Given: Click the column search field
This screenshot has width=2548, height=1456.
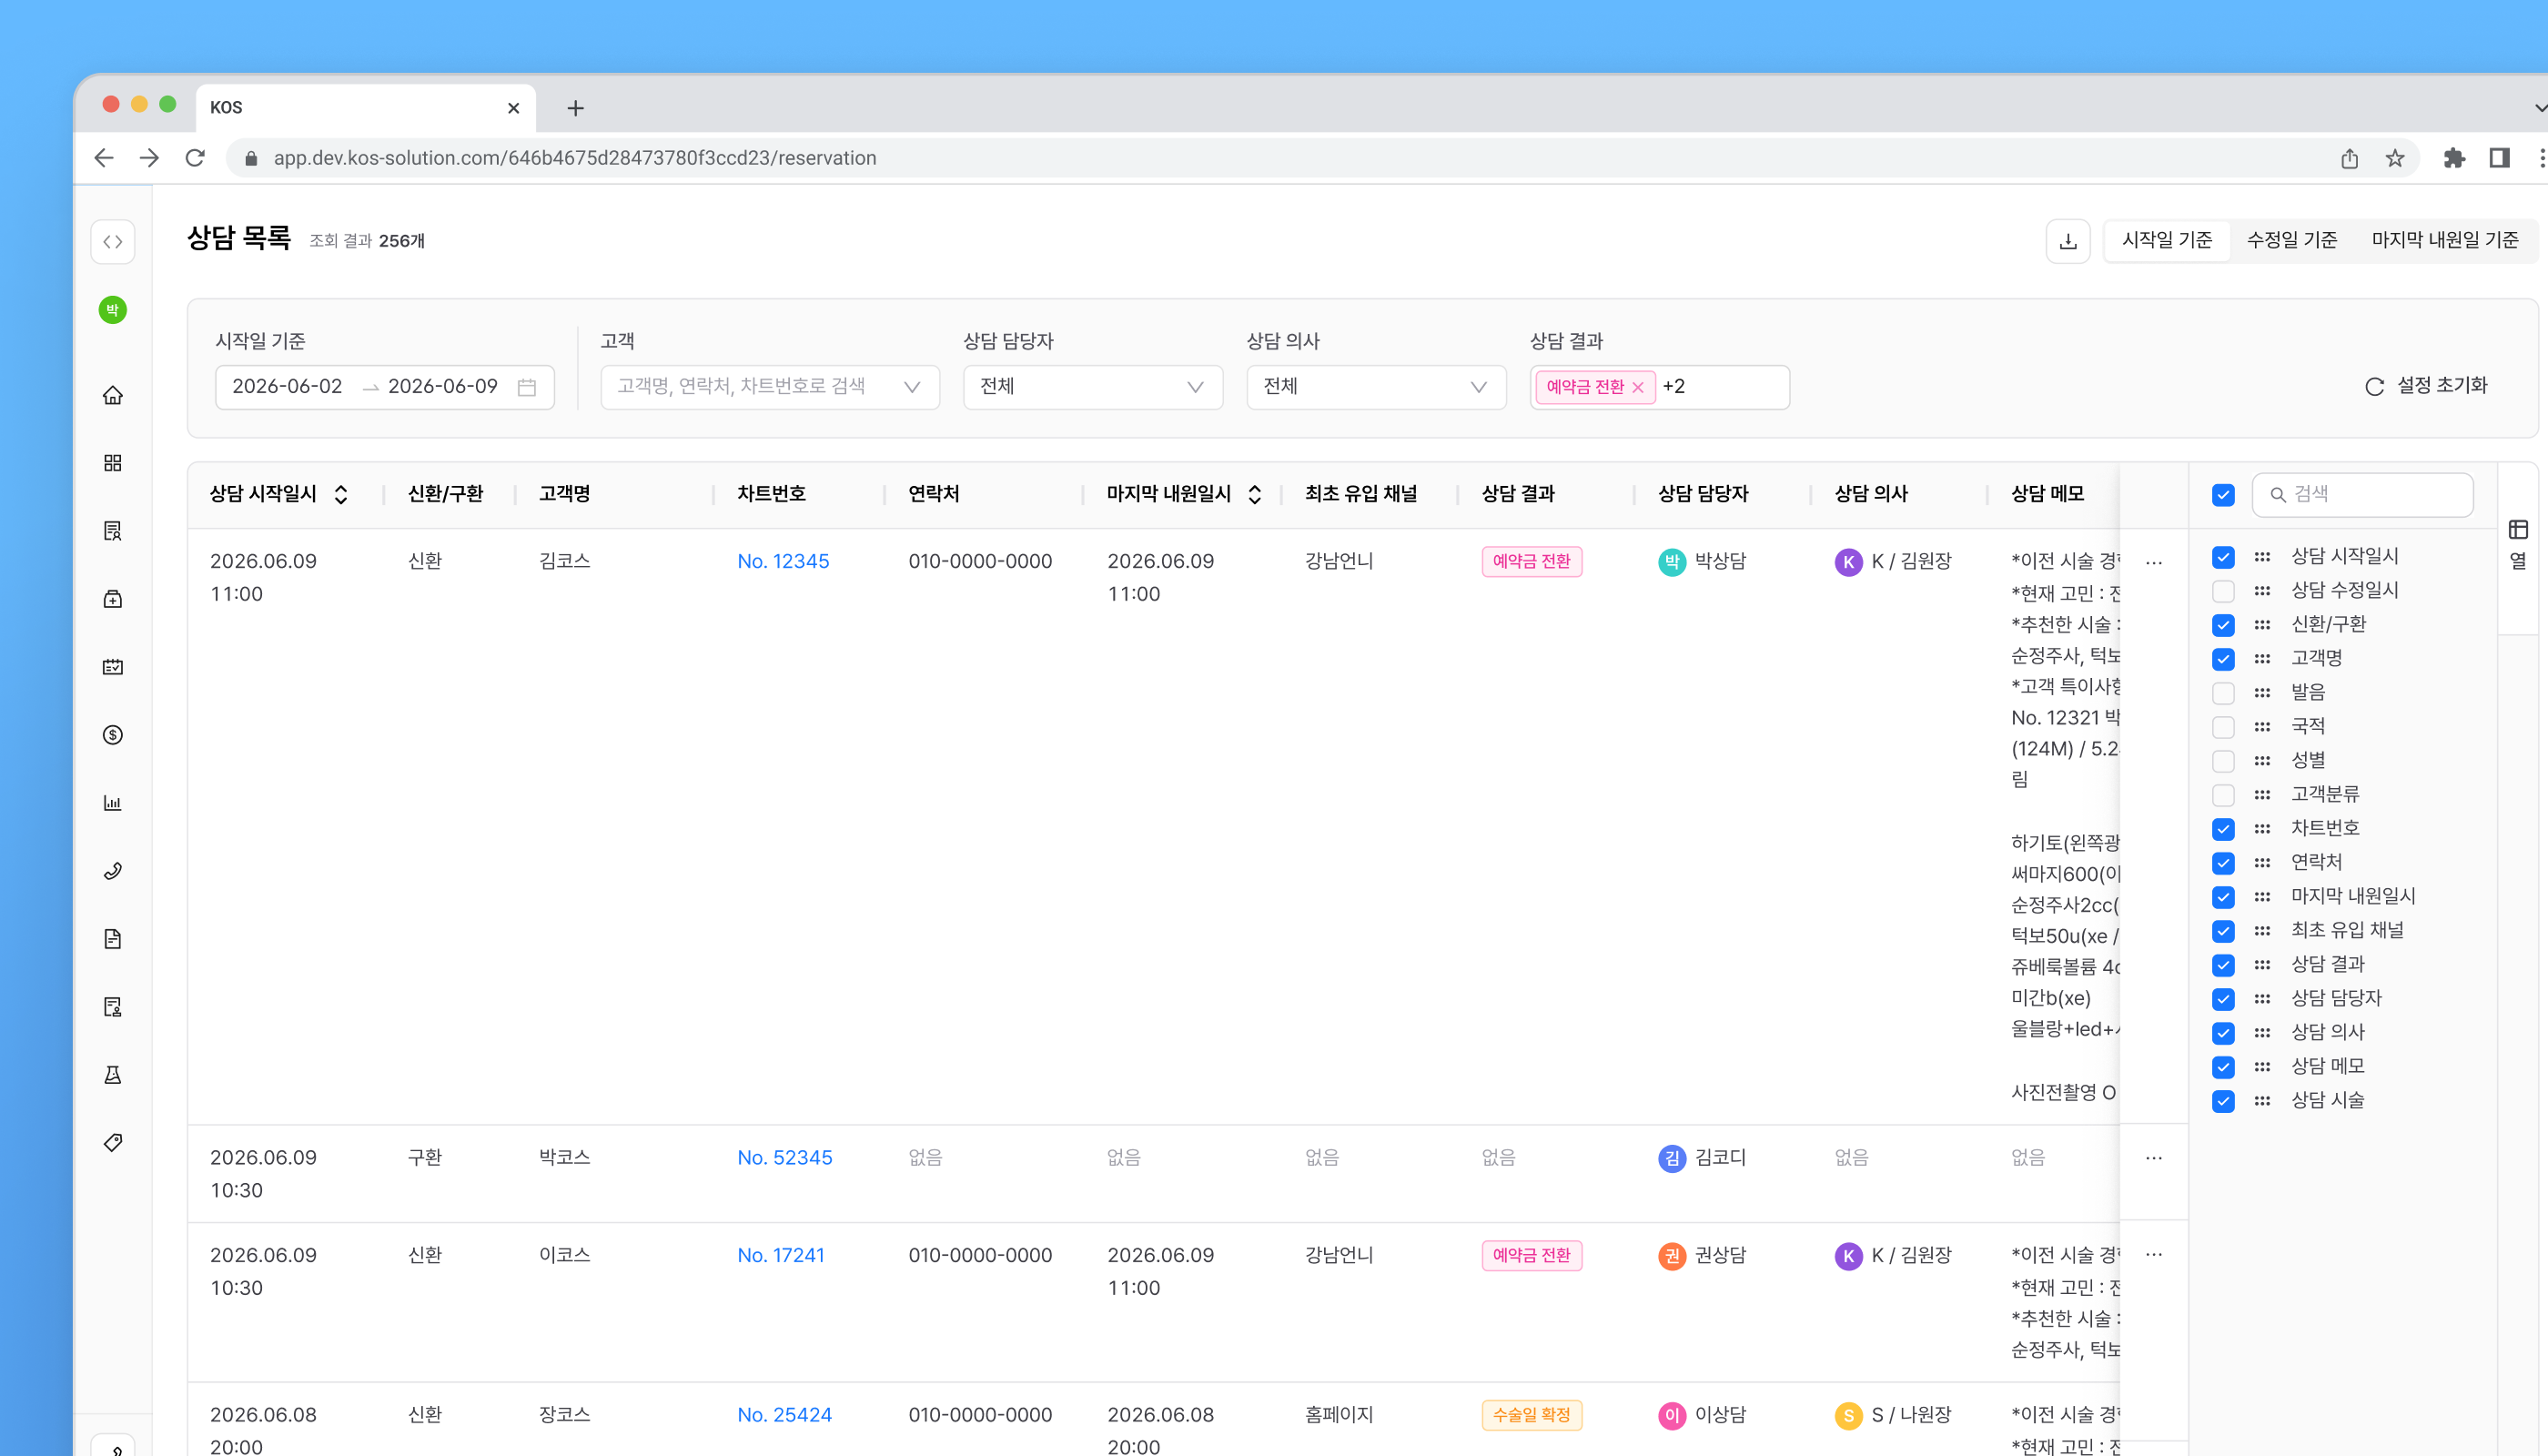Looking at the screenshot, I should pos(2363,494).
